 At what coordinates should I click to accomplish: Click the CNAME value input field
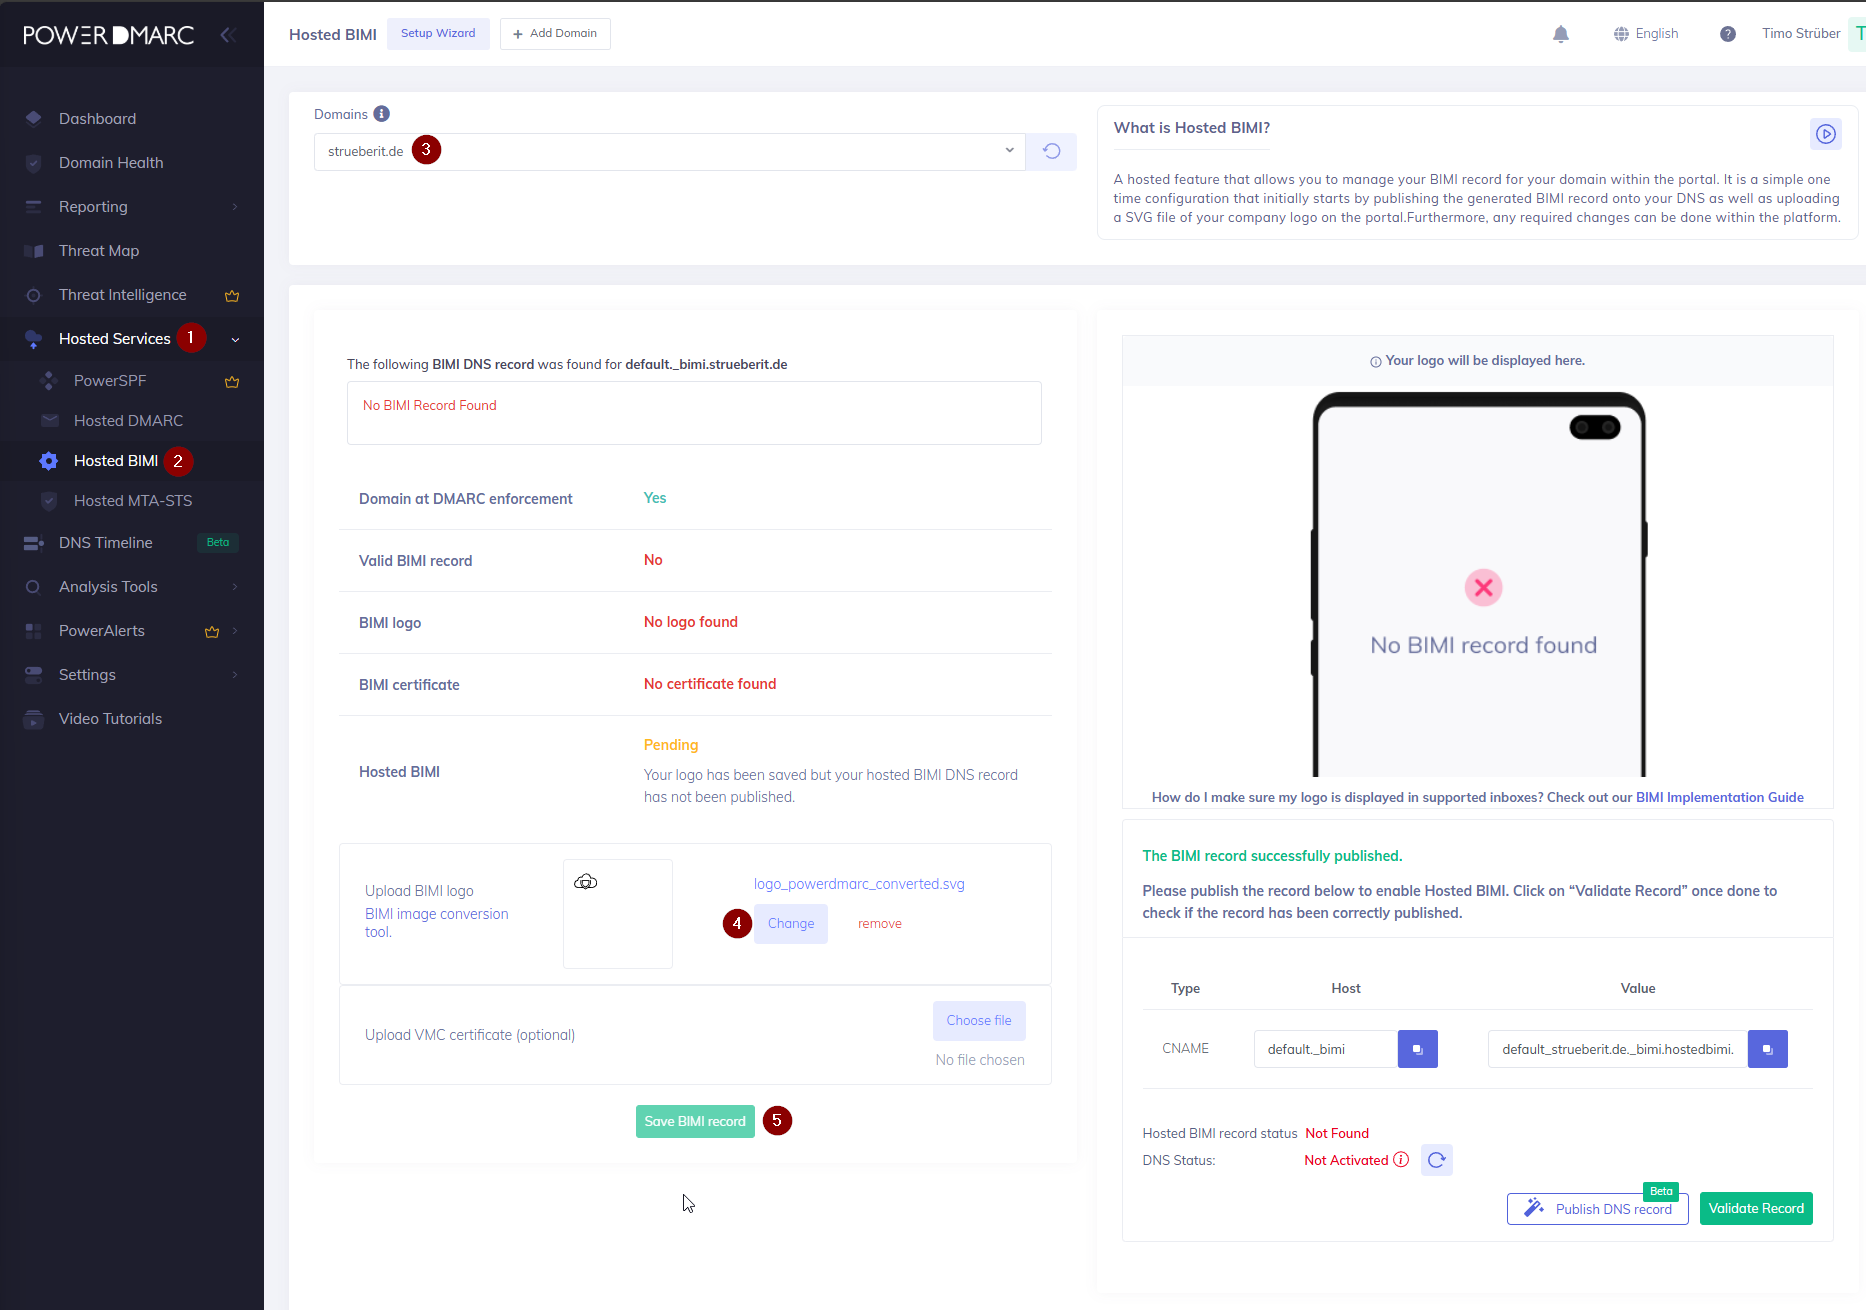coord(1616,1049)
